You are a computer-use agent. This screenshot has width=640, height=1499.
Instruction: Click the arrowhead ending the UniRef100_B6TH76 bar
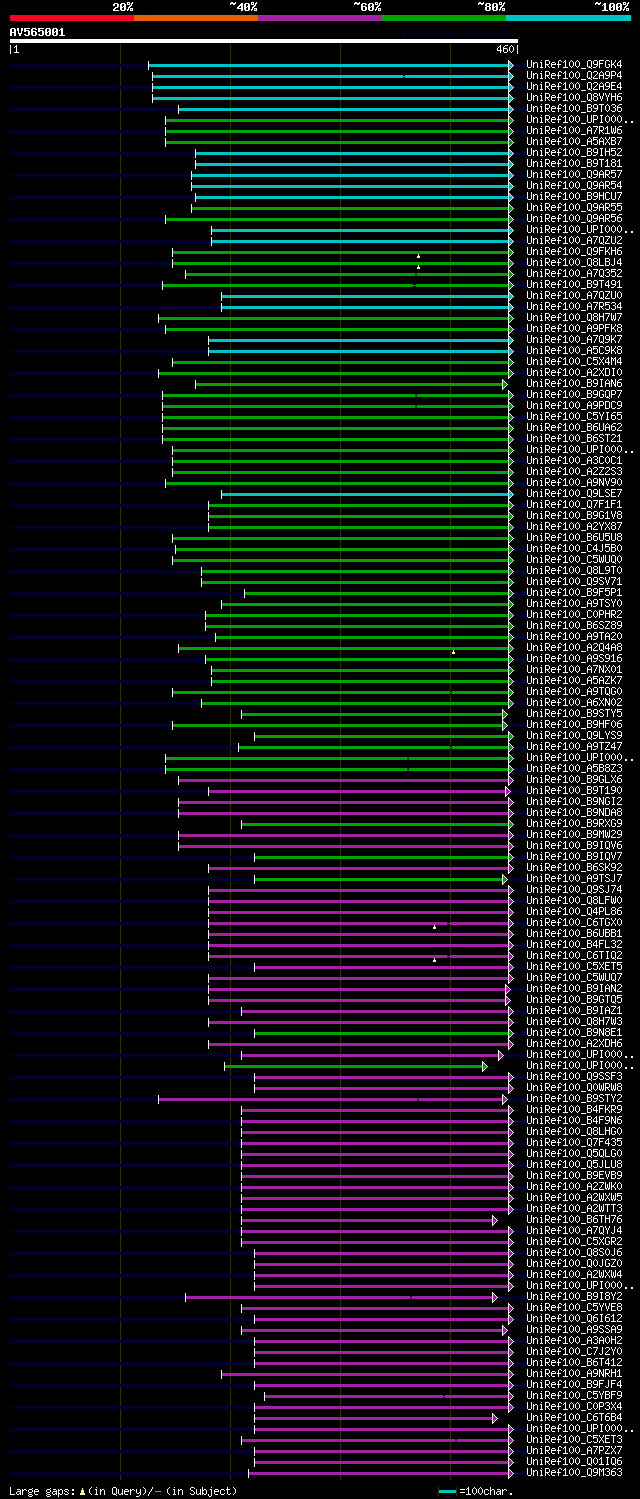pyautogui.click(x=494, y=1220)
